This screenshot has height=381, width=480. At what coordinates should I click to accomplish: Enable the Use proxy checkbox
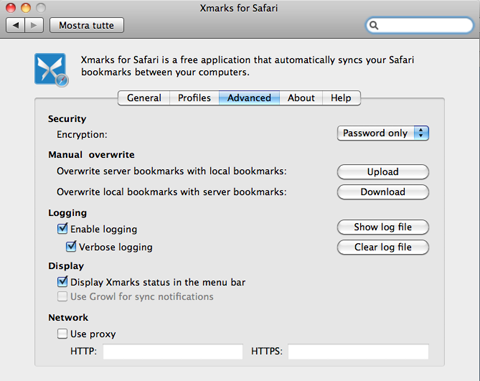(62, 334)
